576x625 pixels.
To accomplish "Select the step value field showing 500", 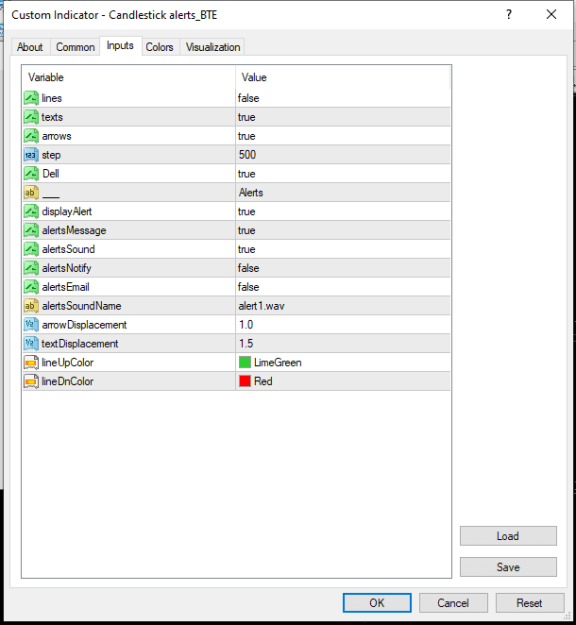I will pyautogui.click(x=343, y=155).
